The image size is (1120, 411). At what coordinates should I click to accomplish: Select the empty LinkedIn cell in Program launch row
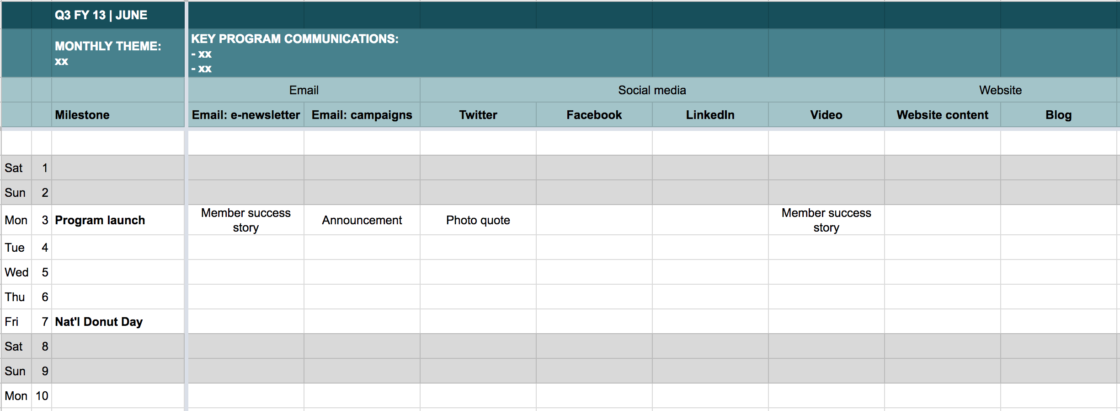point(710,220)
